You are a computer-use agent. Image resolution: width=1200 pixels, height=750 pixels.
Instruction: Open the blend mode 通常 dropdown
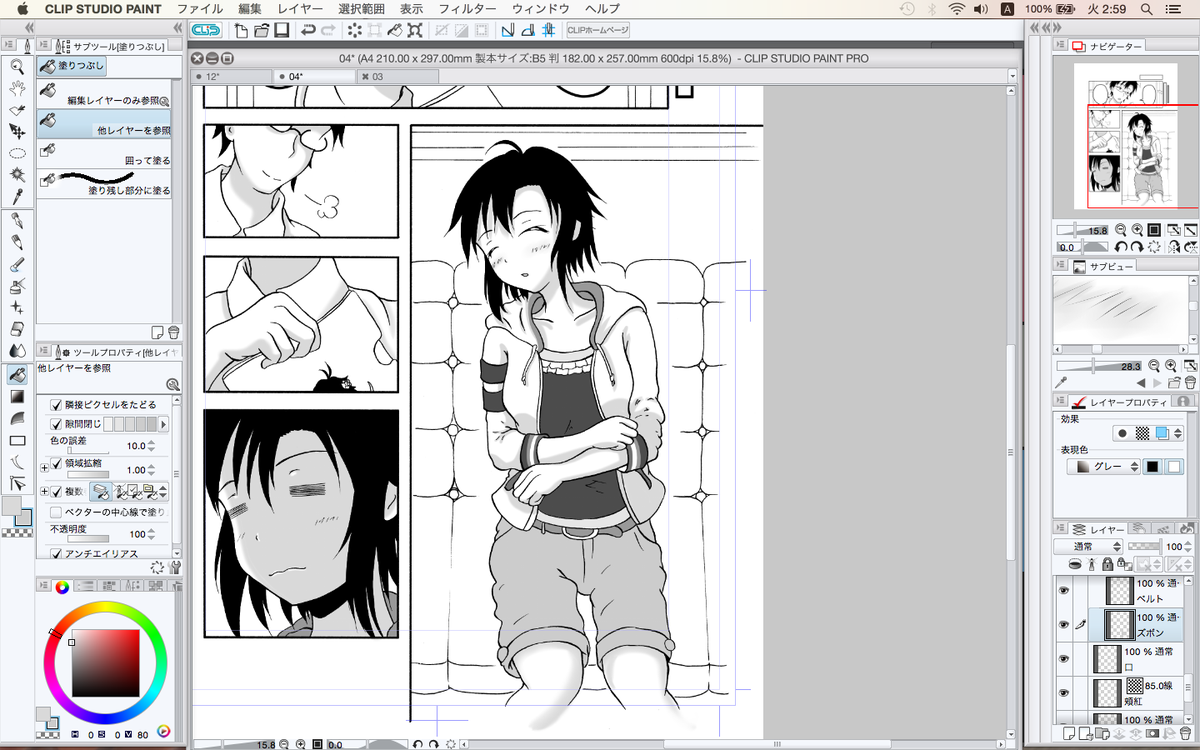(x=1089, y=547)
